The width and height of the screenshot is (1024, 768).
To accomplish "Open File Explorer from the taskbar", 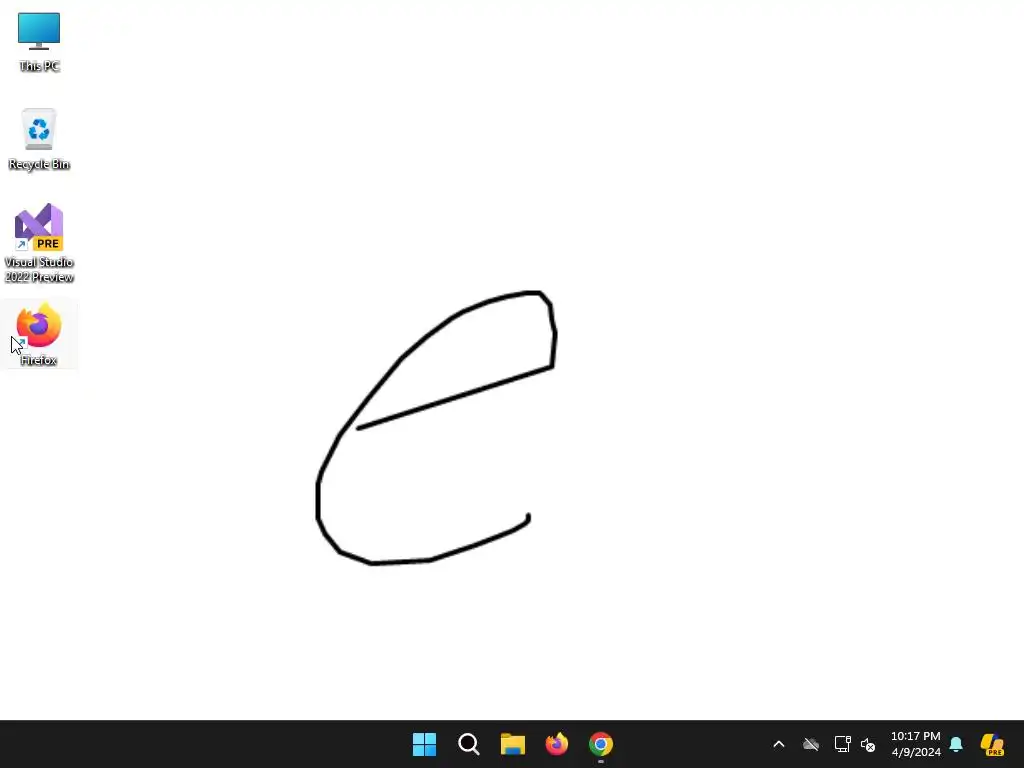I will point(513,744).
